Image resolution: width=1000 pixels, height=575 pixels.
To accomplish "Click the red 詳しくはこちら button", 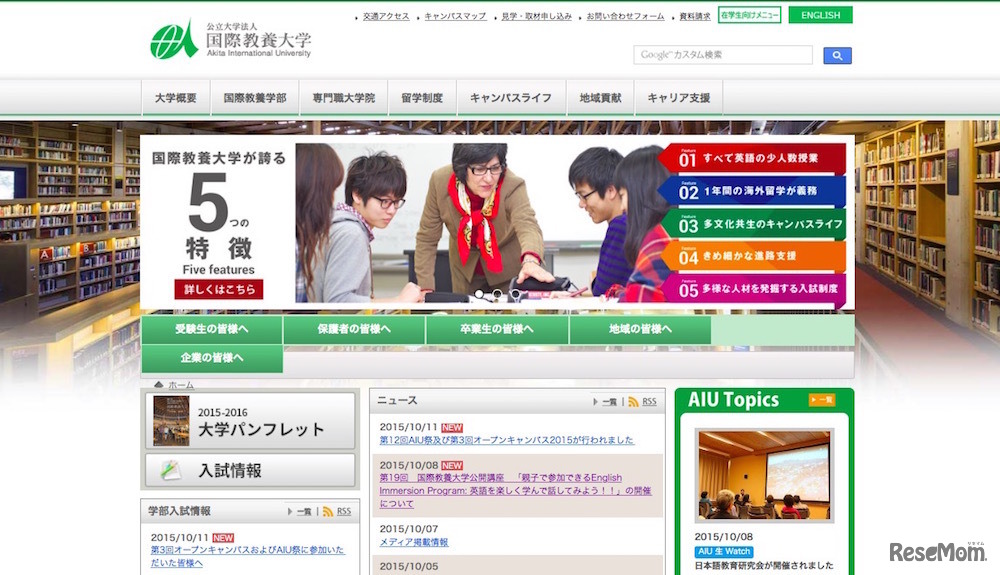I will (219, 289).
